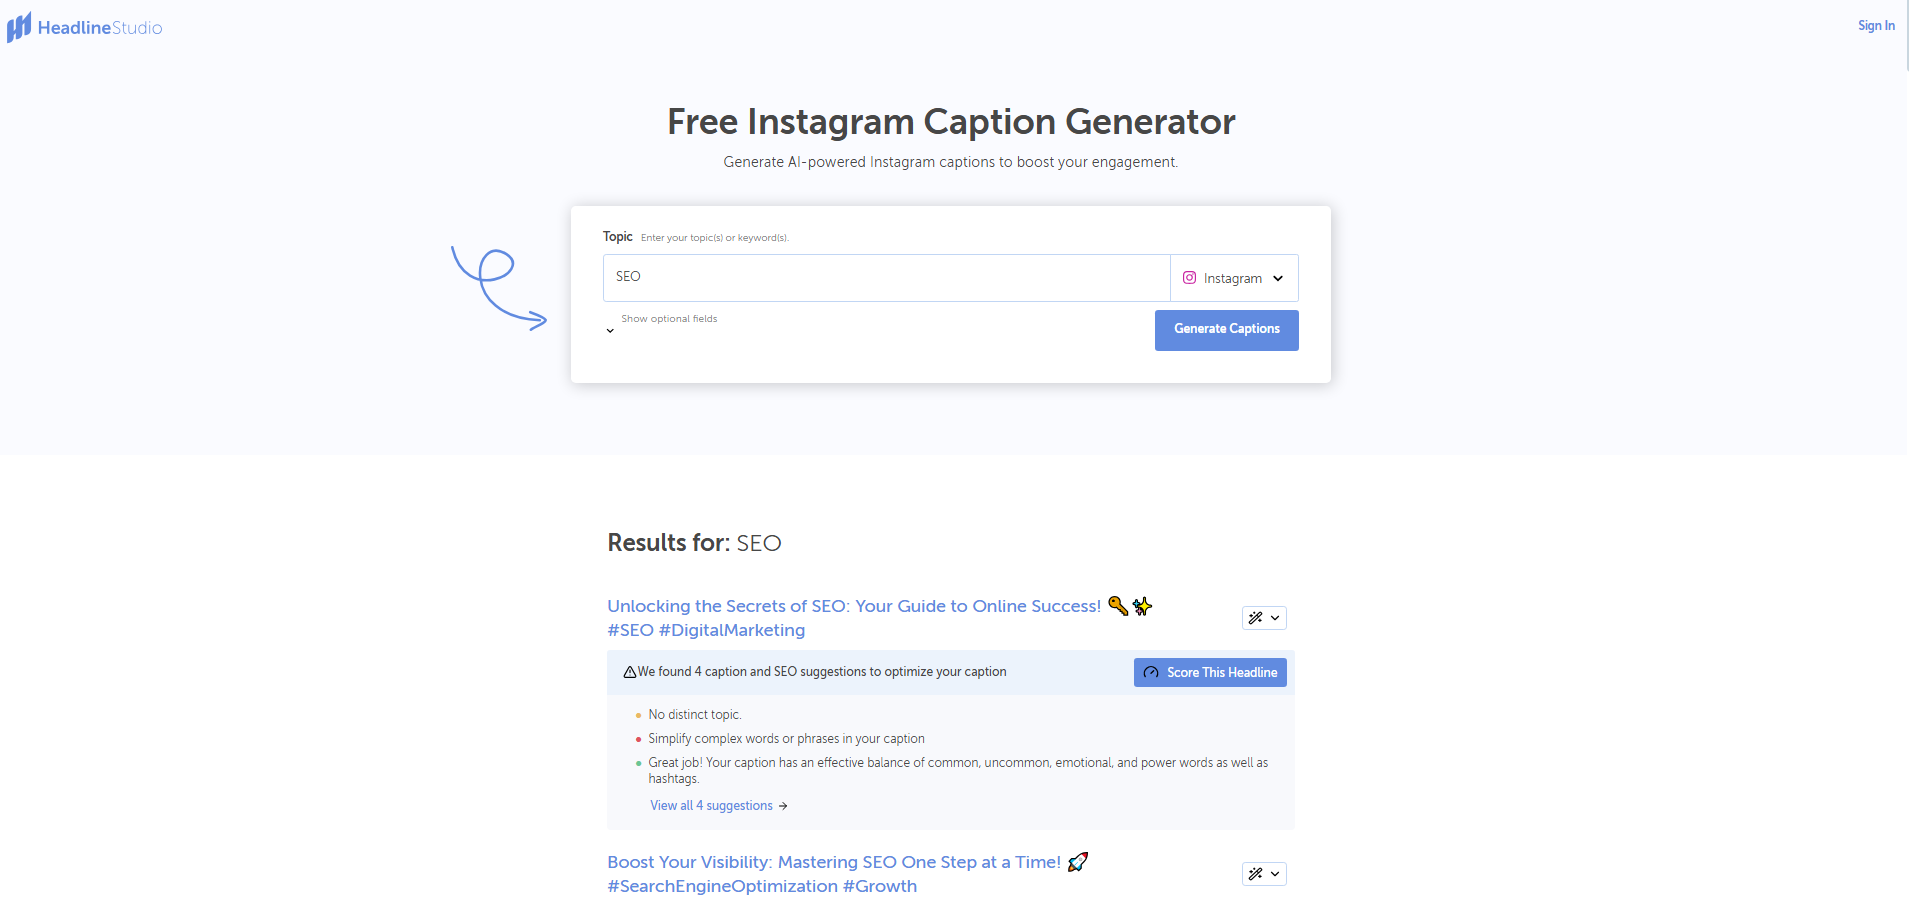This screenshot has width=1909, height=906.
Task: Click the key emoji in the first caption
Action: tap(1117, 606)
